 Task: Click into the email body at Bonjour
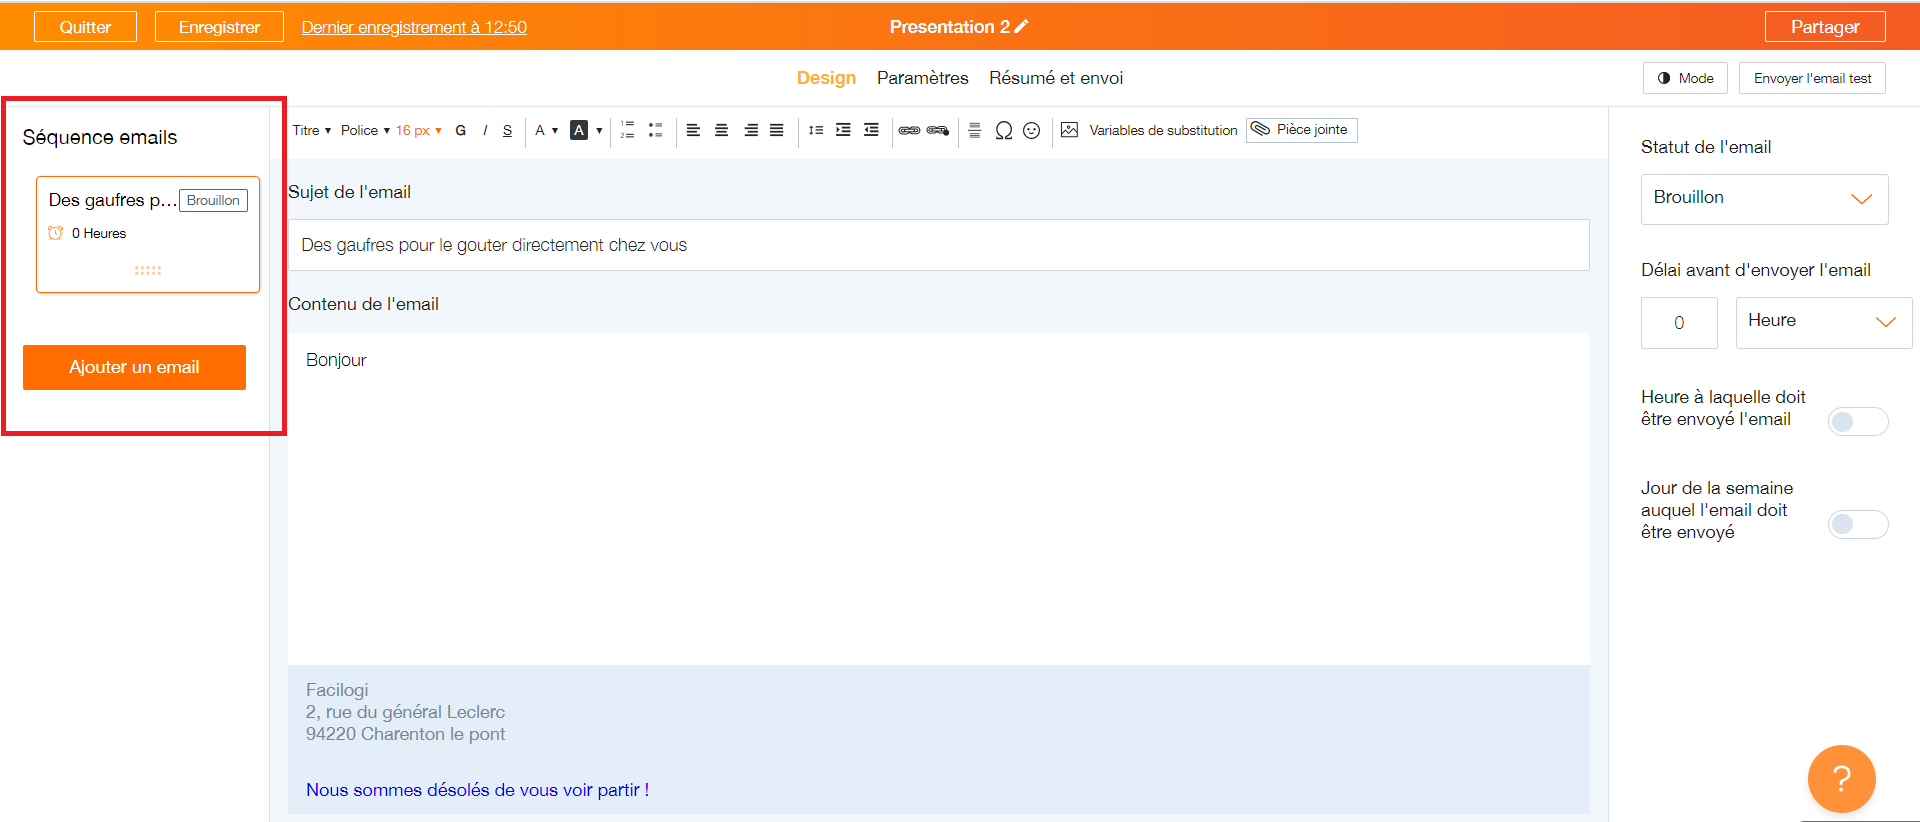(x=336, y=360)
